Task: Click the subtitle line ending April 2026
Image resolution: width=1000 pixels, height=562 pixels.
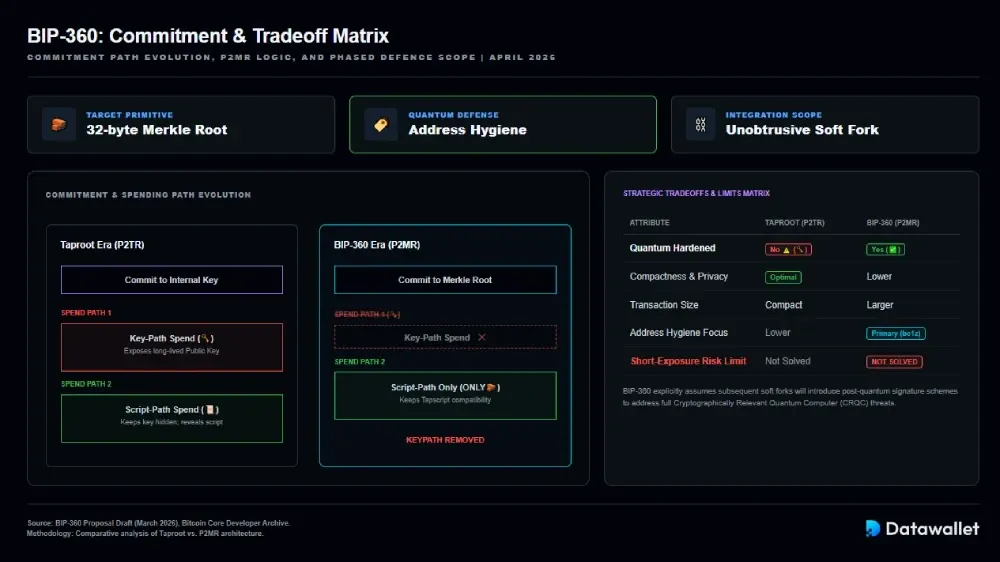Action: pyautogui.click(x=291, y=57)
